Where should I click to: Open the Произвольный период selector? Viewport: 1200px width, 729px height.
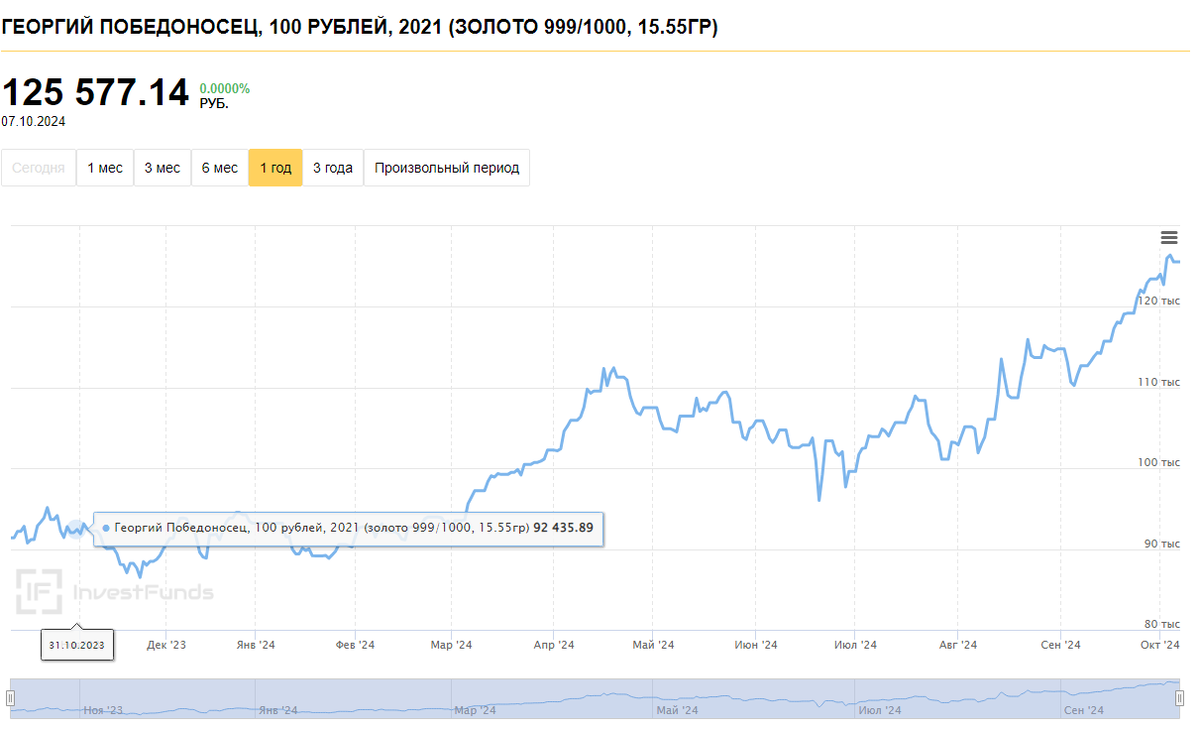[x=446, y=167]
